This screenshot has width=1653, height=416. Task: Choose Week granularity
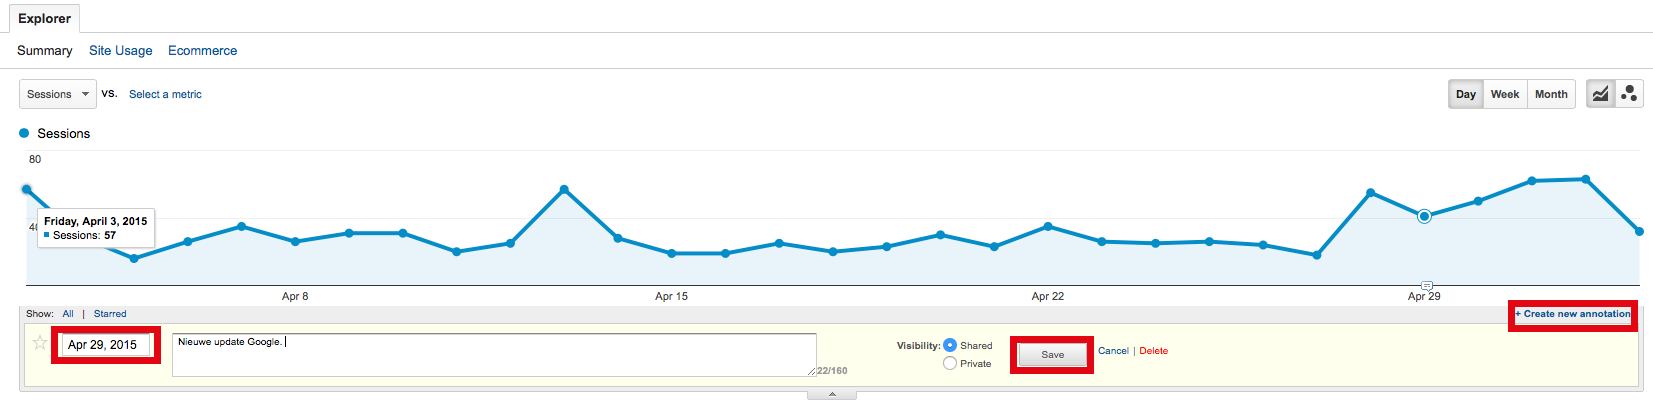coord(1505,94)
